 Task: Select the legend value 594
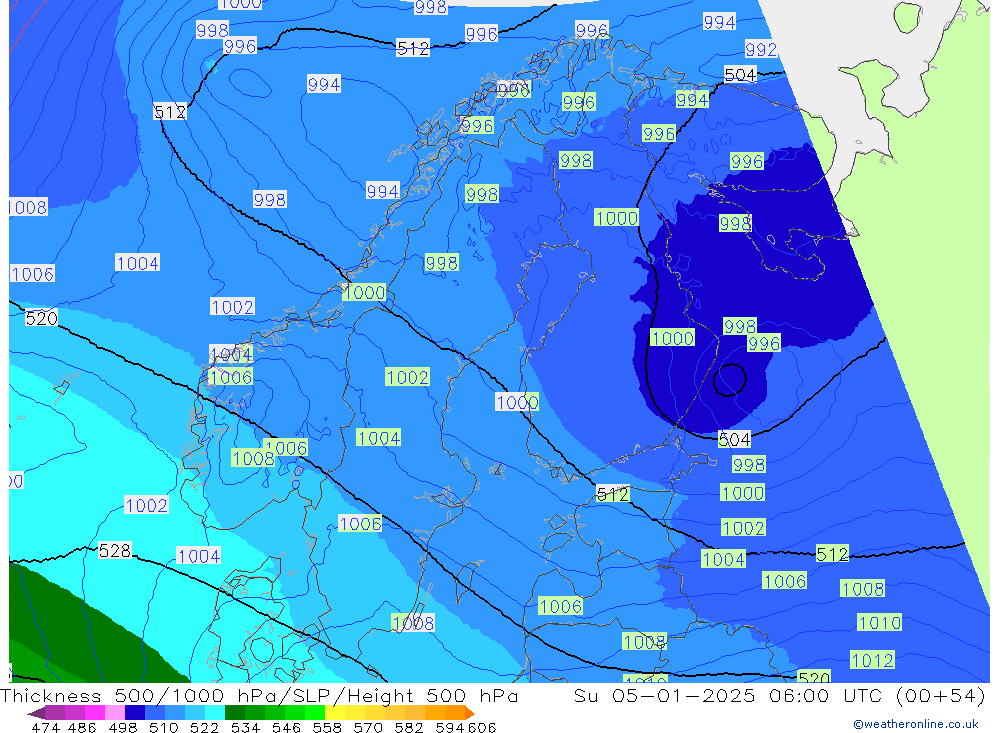click(450, 727)
